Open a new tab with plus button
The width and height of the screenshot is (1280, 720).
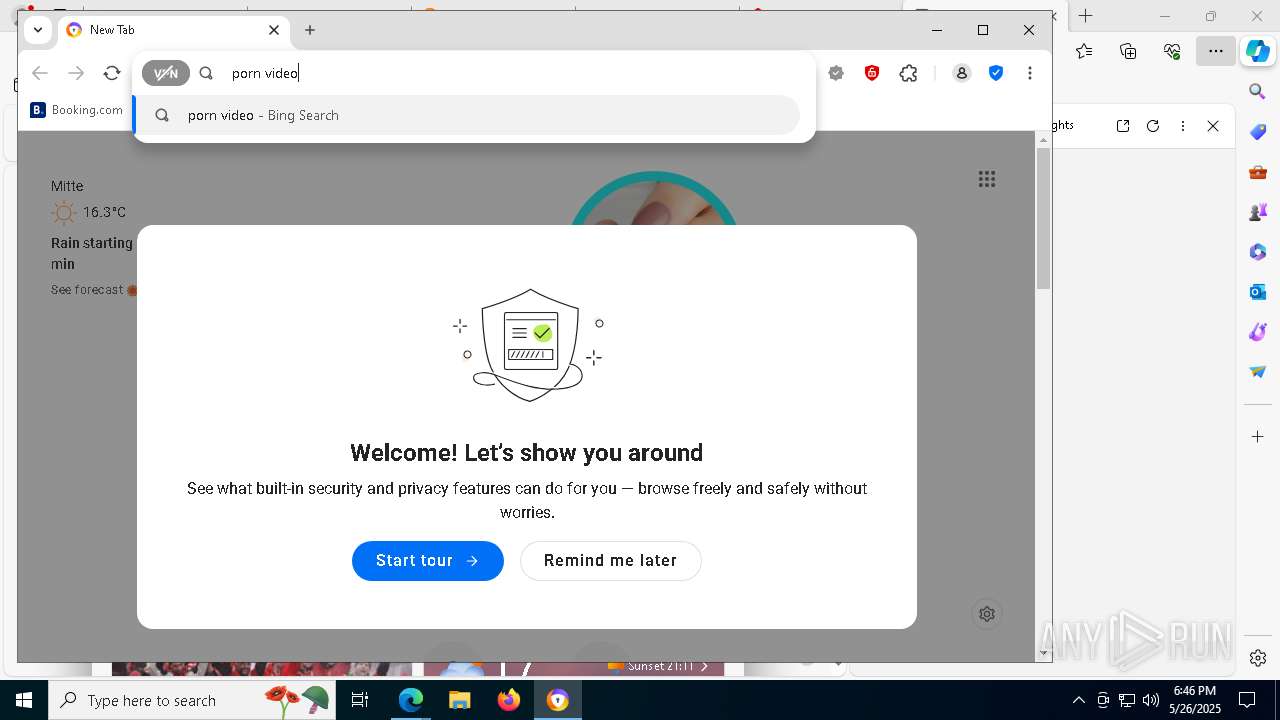310,30
